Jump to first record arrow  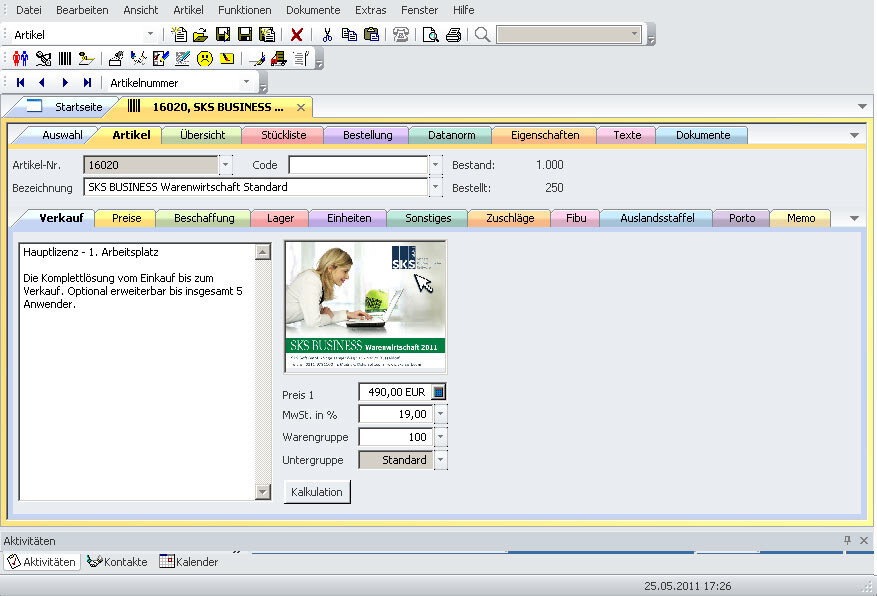pyautogui.click(x=21, y=82)
